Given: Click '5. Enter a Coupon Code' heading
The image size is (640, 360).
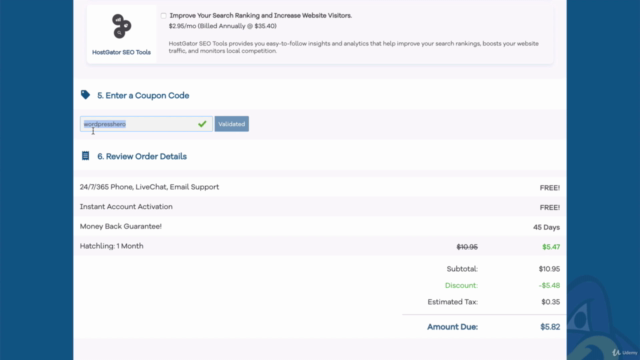Looking at the screenshot, I should [143, 96].
